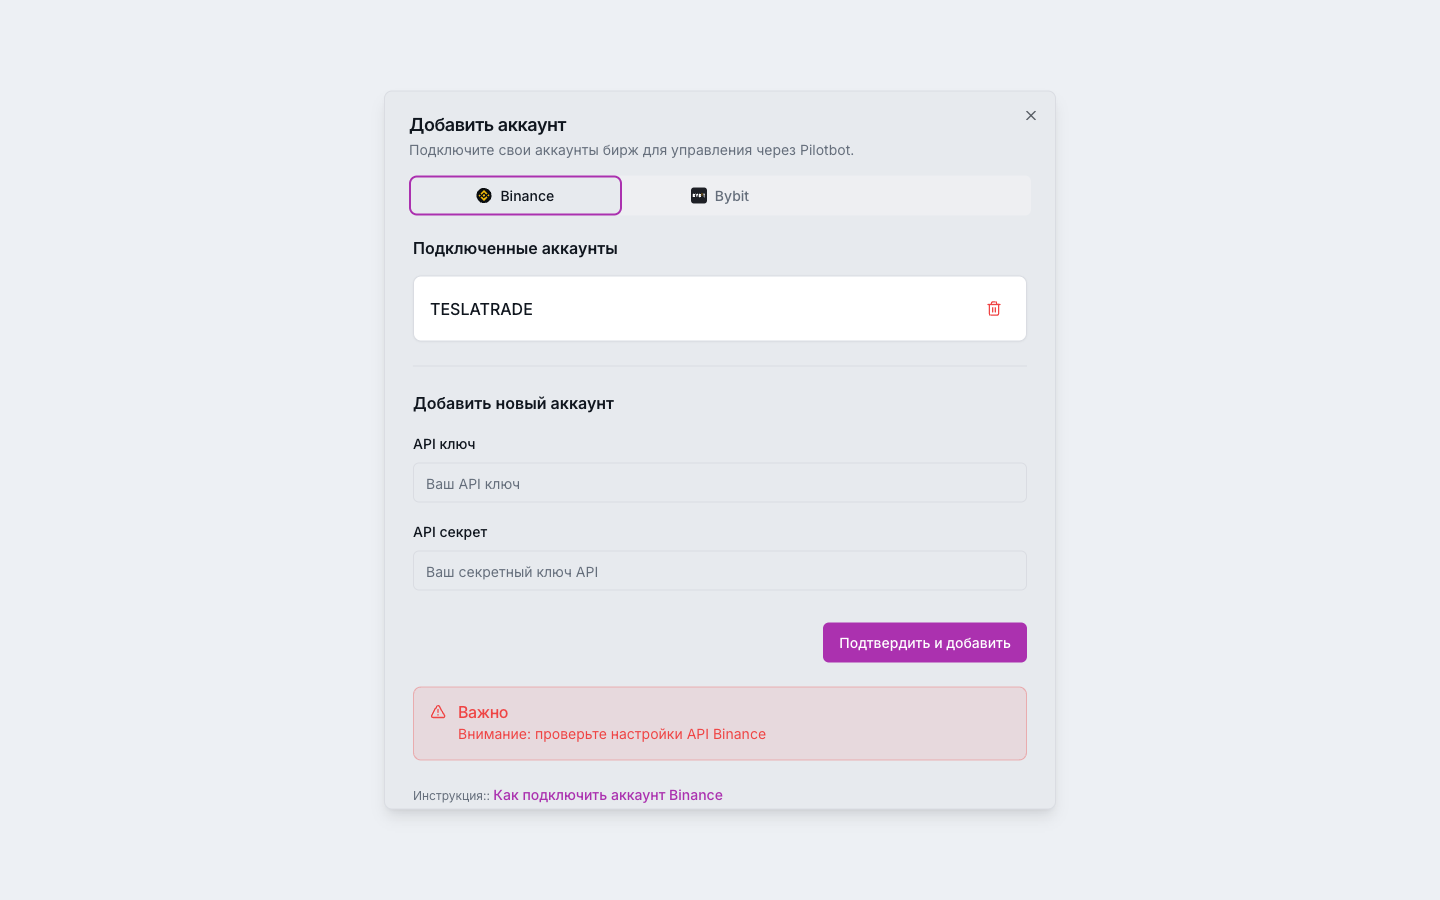Click the warning triangle icon
Image resolution: width=1440 pixels, height=900 pixels.
pyautogui.click(x=438, y=712)
